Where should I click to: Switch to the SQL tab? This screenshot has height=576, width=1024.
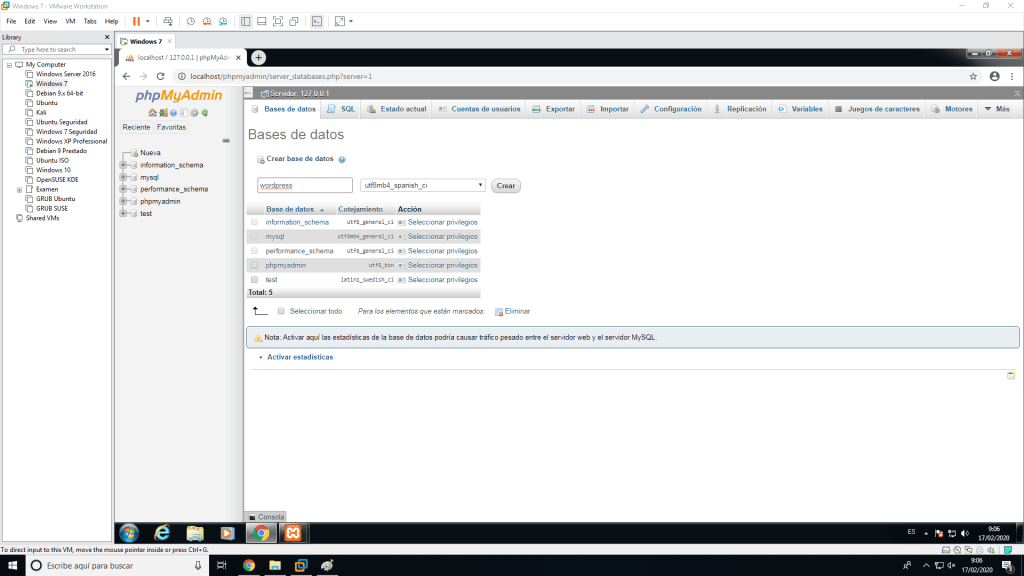point(341,109)
